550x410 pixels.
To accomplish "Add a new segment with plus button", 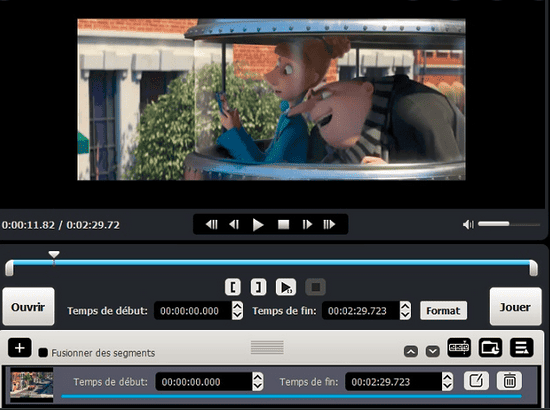I will [20, 348].
